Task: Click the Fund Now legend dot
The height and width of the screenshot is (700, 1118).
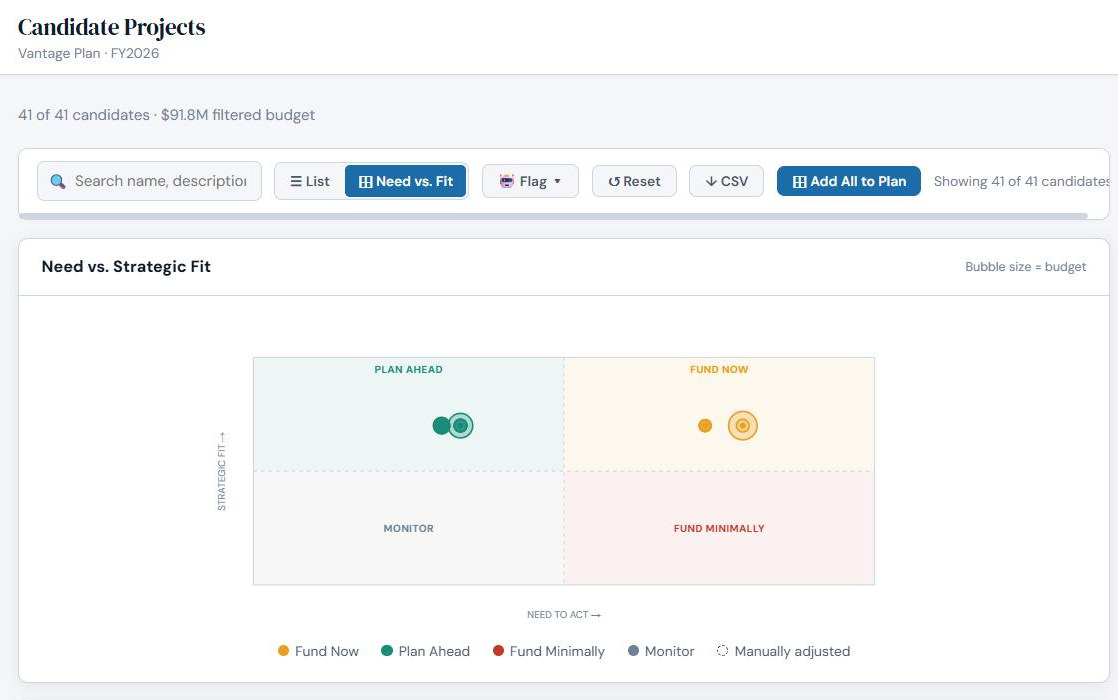Action: [x=283, y=651]
